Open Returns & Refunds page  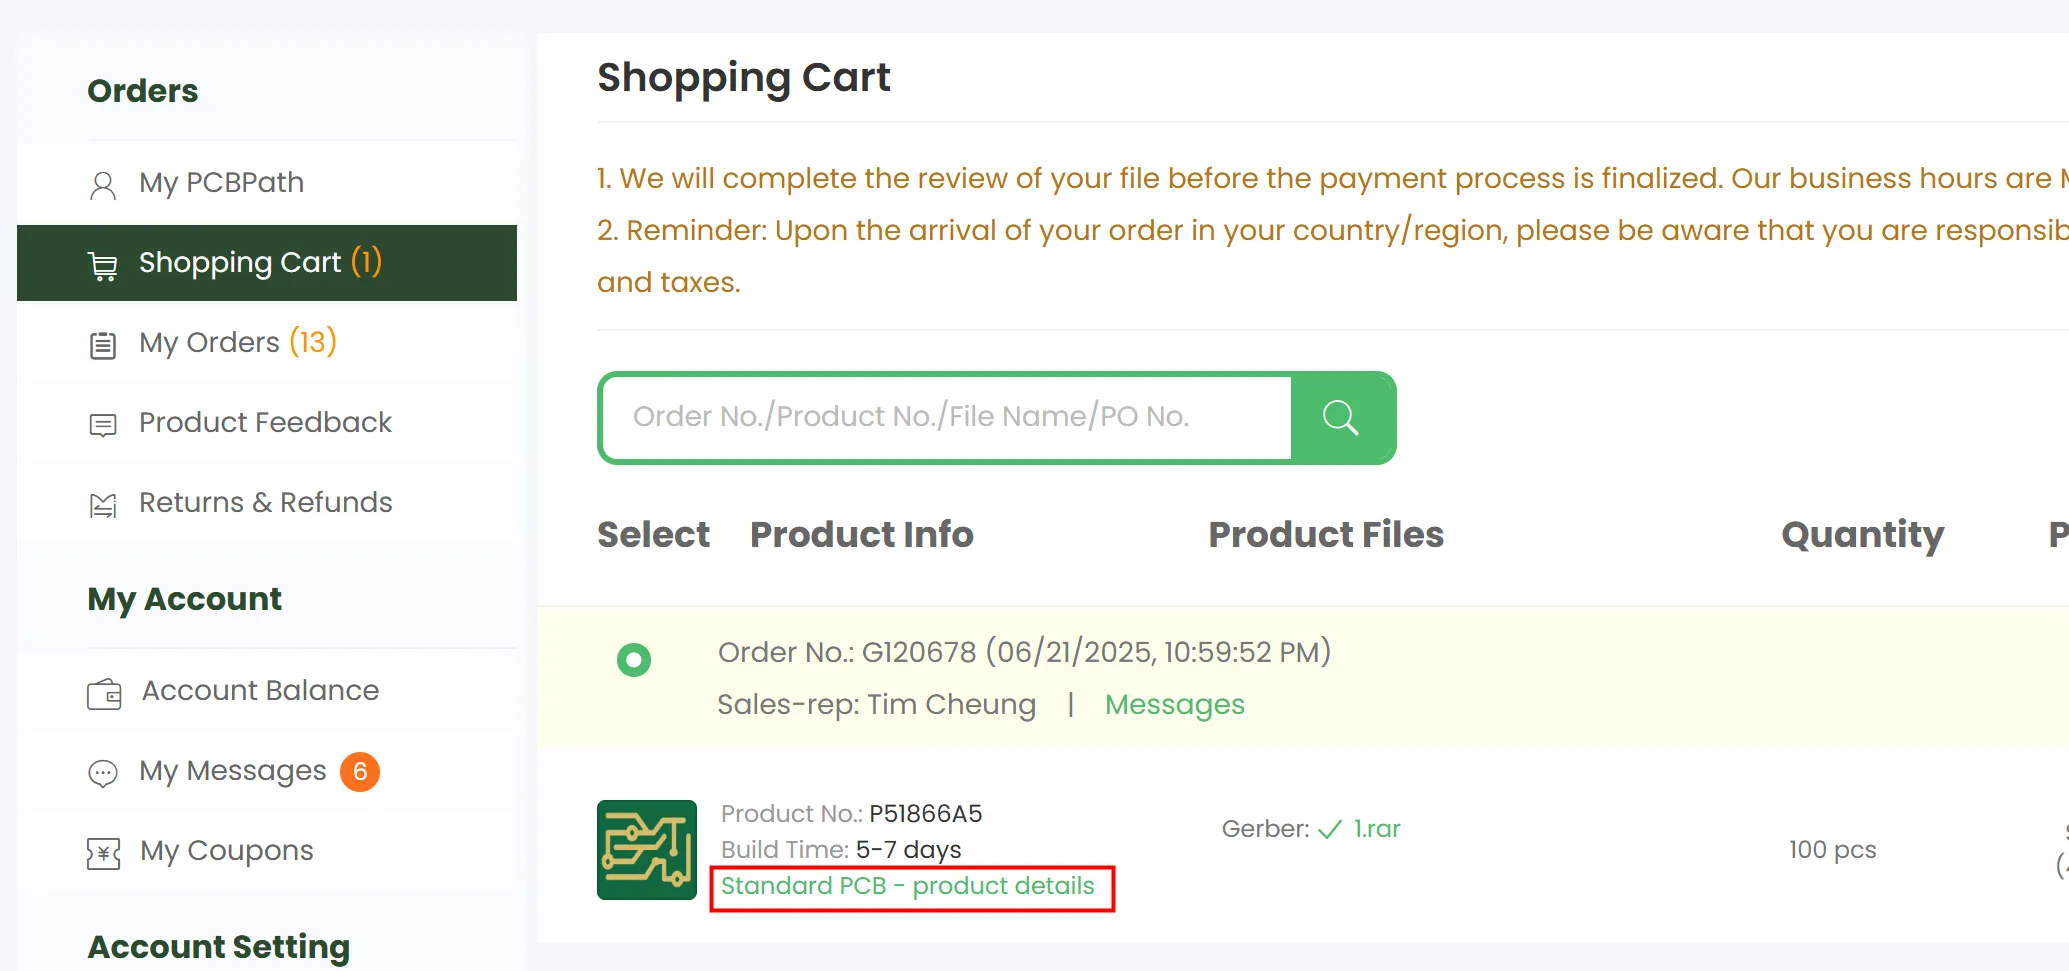coord(265,503)
